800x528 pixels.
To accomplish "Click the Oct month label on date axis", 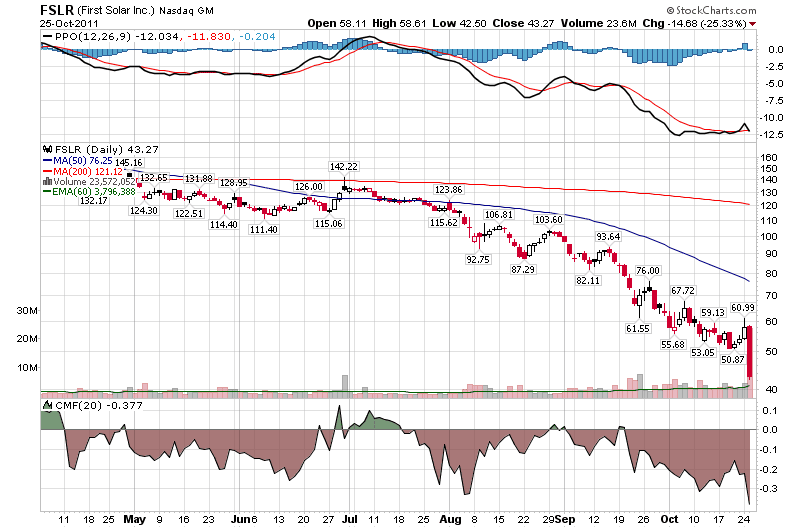I will click(x=669, y=519).
